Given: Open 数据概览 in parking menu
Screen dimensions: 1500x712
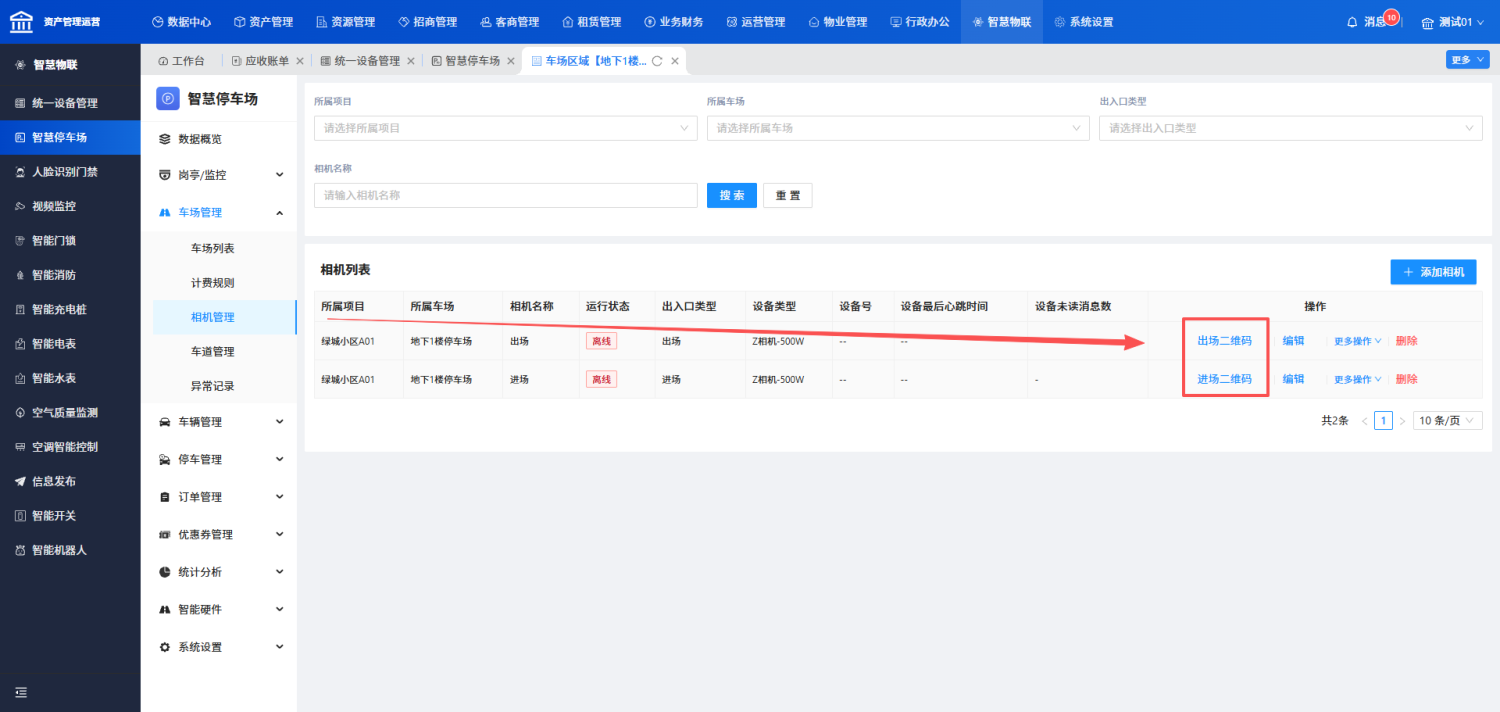Looking at the screenshot, I should (x=220, y=139).
